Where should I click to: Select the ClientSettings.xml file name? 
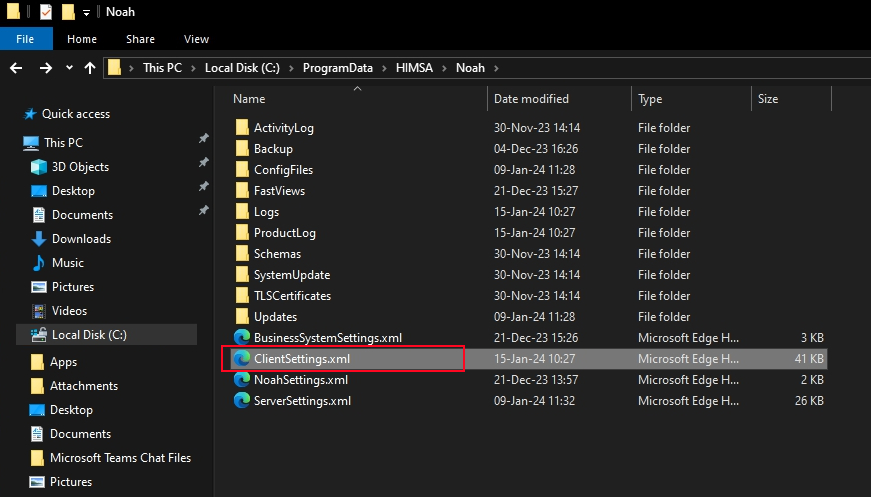click(302, 359)
